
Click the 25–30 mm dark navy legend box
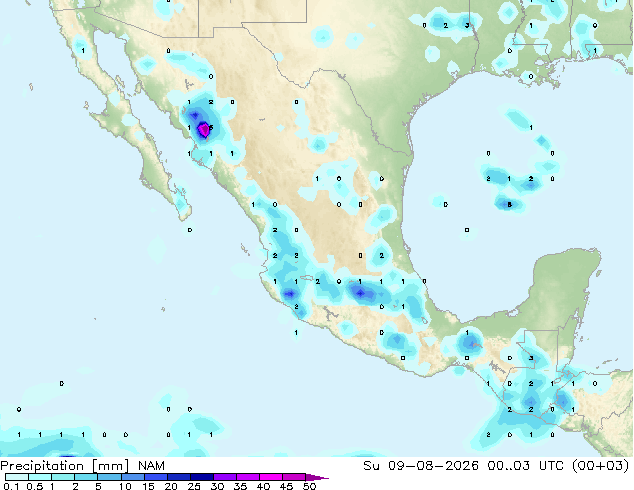201,477
